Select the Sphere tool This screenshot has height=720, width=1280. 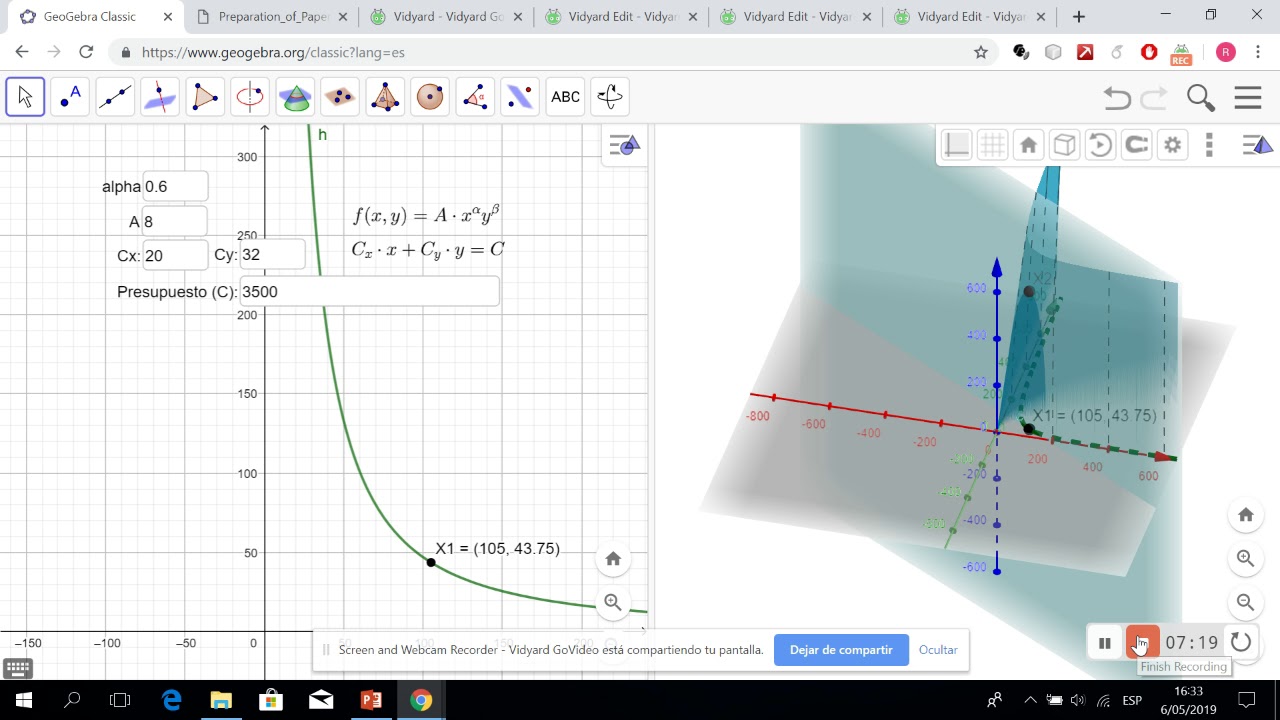pyautogui.click(x=430, y=97)
